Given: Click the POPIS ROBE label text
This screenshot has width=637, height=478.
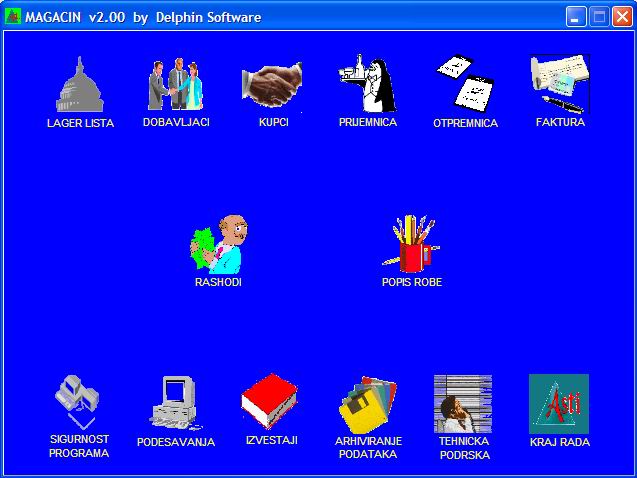Looking at the screenshot, I should pos(412,282).
